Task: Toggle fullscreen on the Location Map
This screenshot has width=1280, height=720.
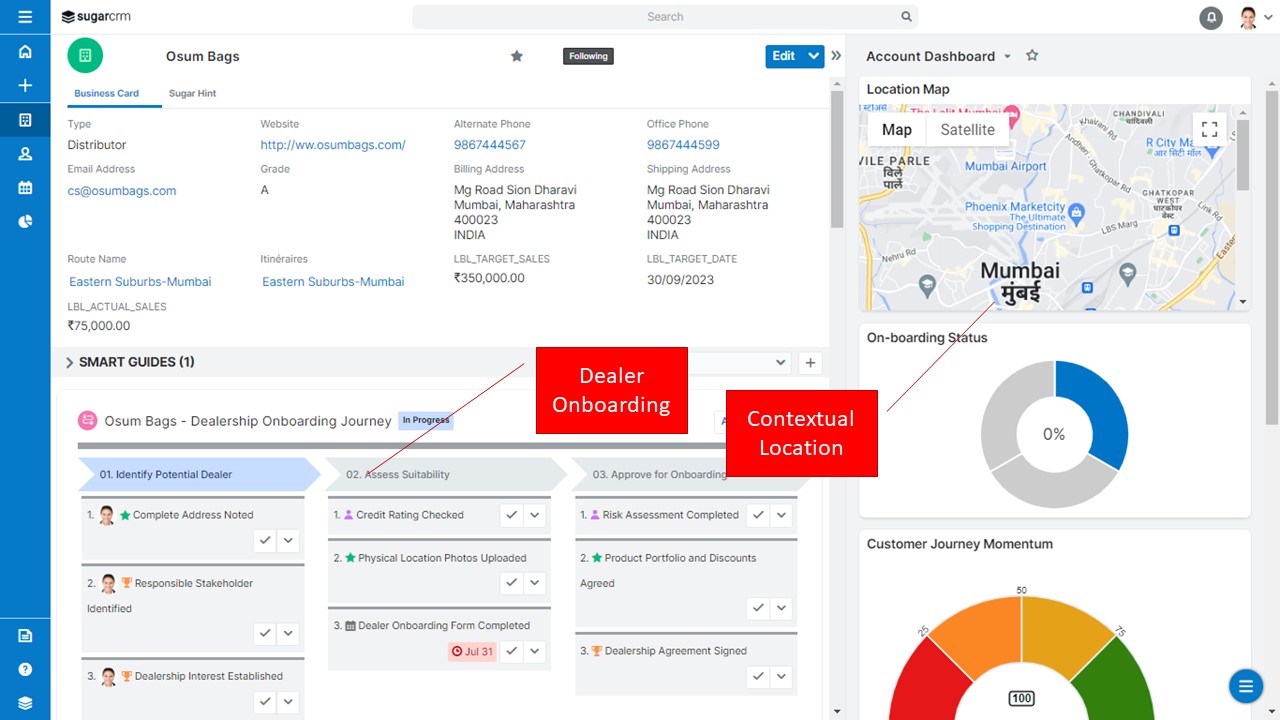Action: pyautogui.click(x=1209, y=129)
